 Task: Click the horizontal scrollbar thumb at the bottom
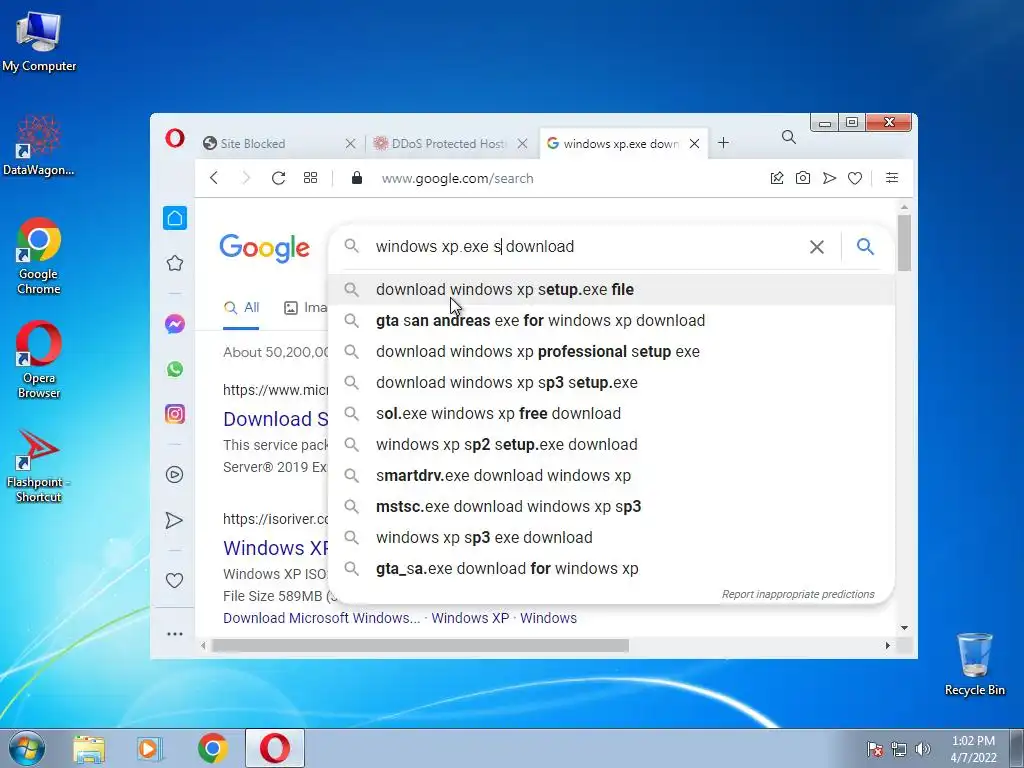click(420, 645)
